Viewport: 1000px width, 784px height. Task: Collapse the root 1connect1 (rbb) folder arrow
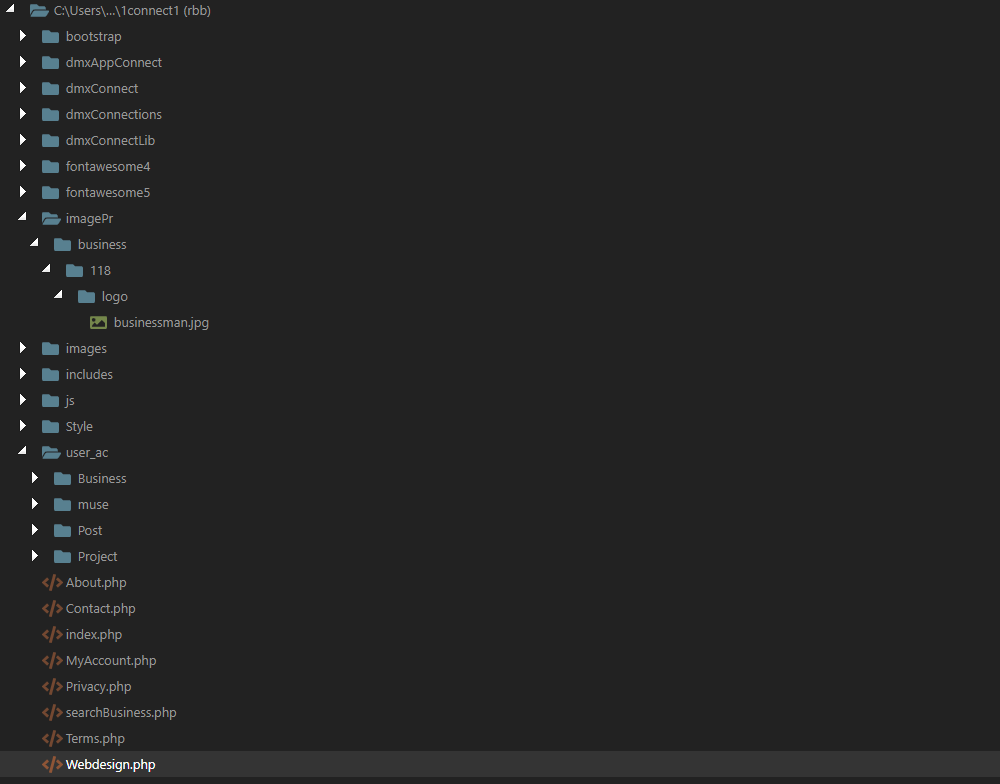[10, 9]
